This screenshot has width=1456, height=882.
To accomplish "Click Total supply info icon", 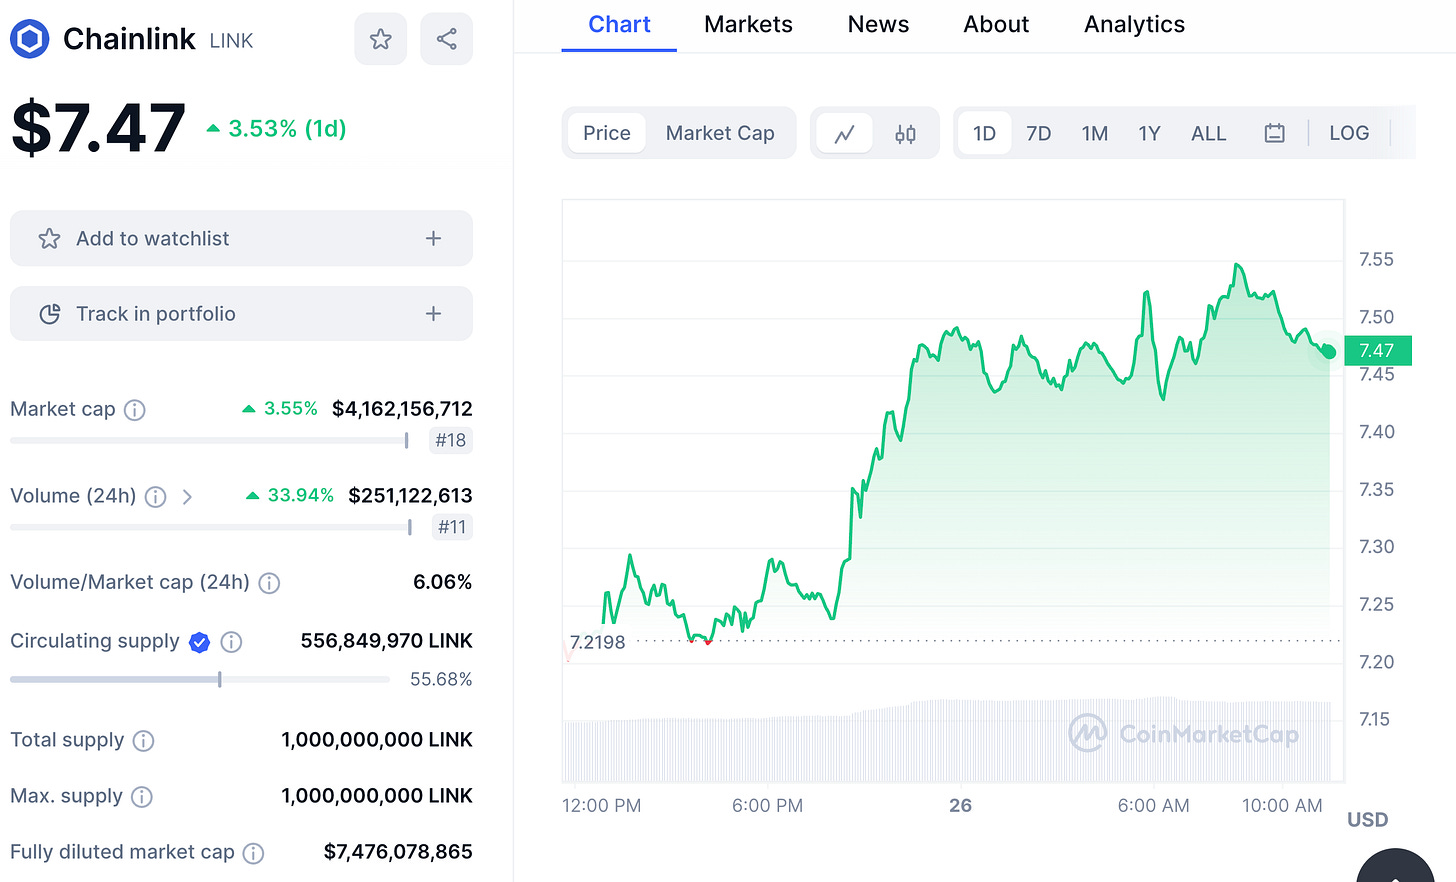I will click(143, 741).
